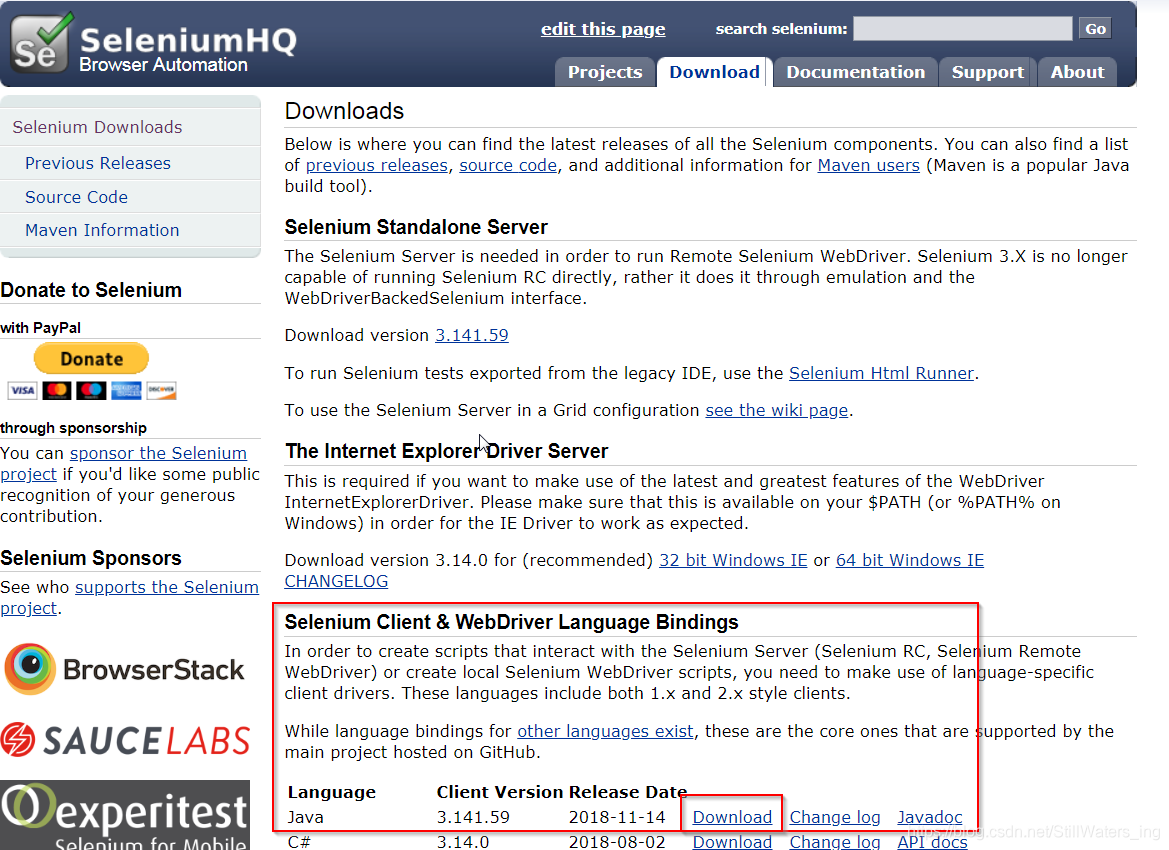Screen dimensions: 1169x850
Task: Download the 32 bit Windows IE driver
Action: click(733, 561)
